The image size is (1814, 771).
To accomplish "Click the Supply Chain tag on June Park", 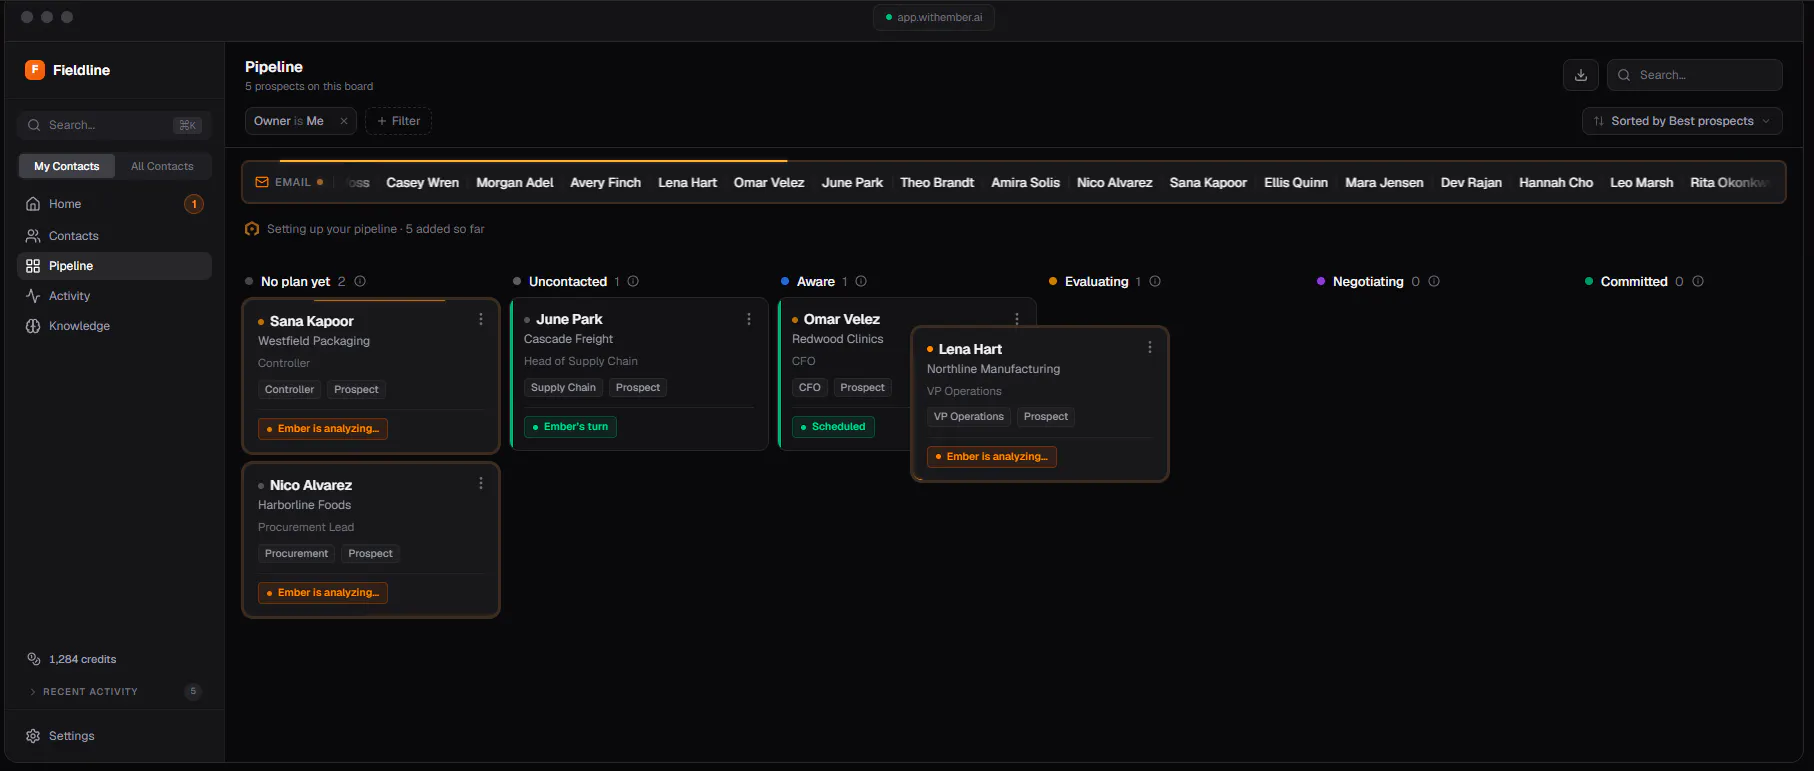I will tap(563, 388).
